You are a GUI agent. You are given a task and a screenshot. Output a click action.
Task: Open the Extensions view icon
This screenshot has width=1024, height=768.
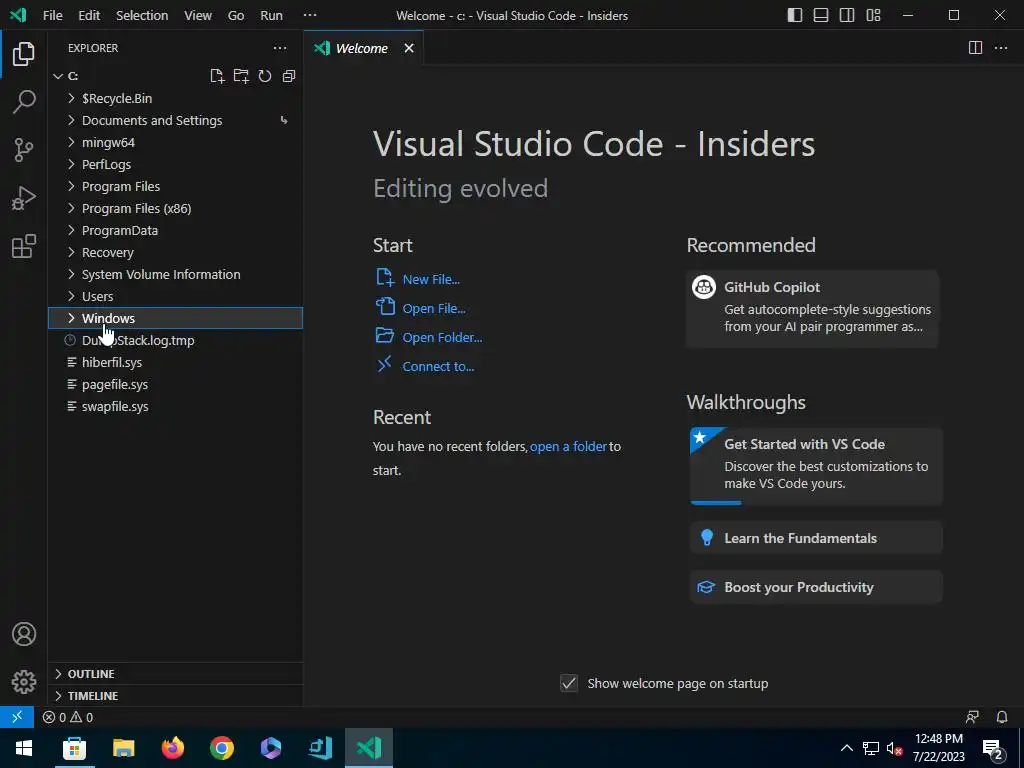click(x=24, y=247)
